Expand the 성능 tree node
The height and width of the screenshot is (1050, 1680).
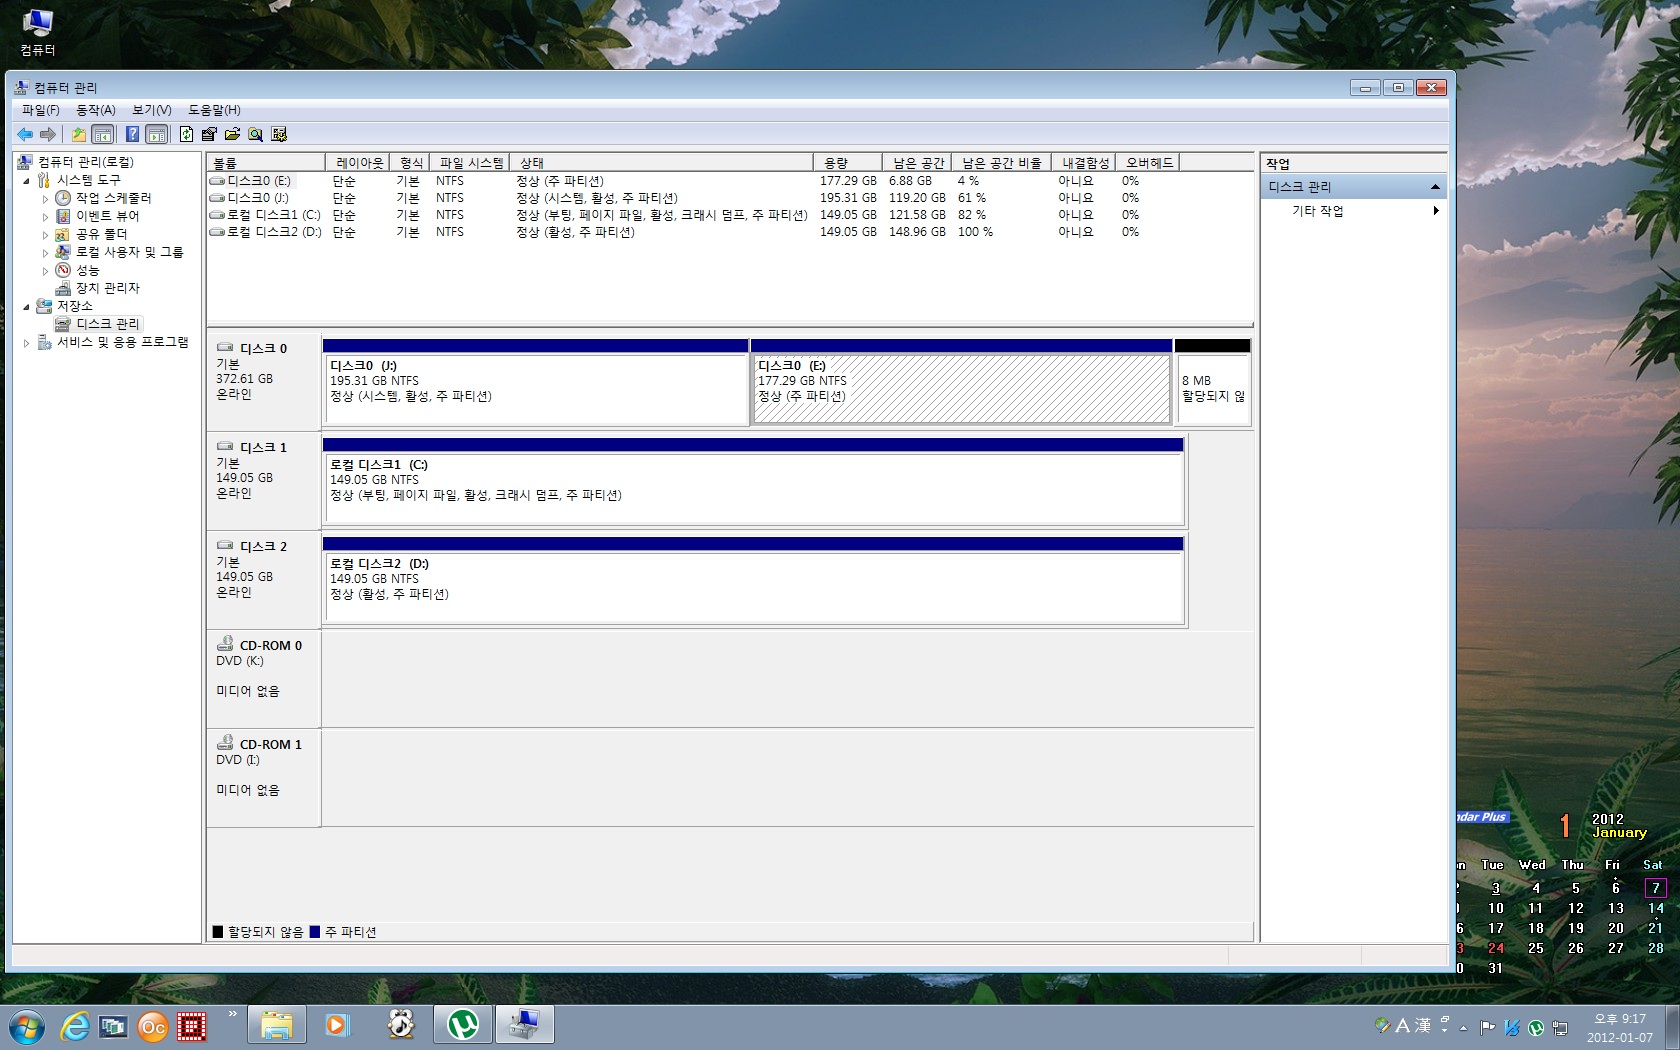tap(45, 270)
